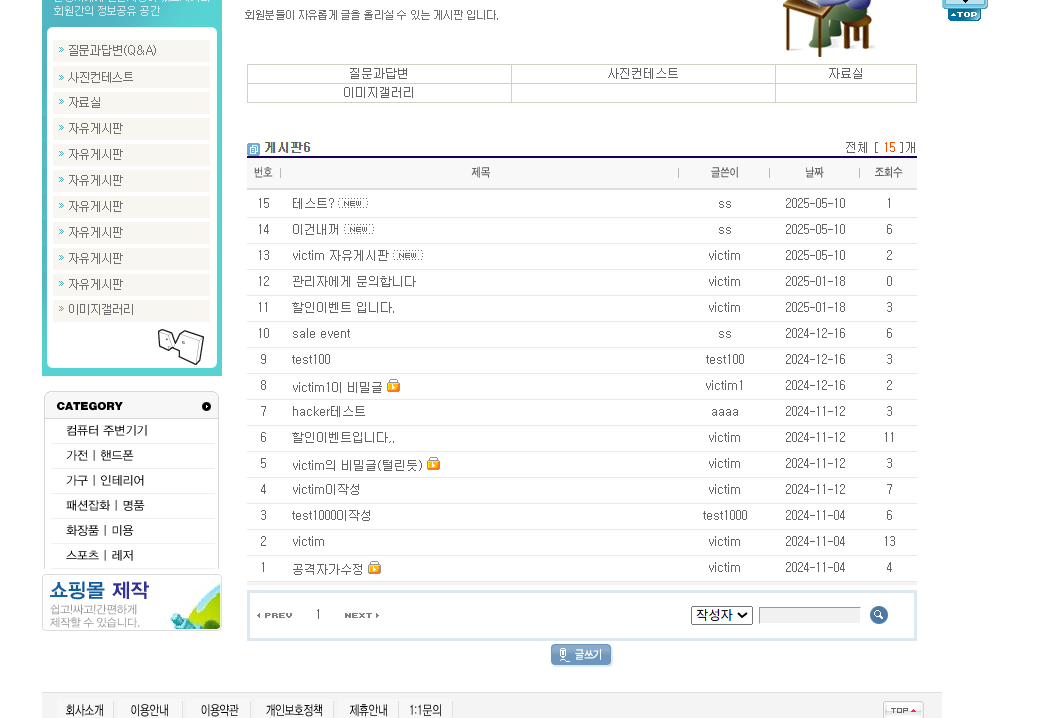
Task: Click author test1000 in row 3
Action: (724, 515)
